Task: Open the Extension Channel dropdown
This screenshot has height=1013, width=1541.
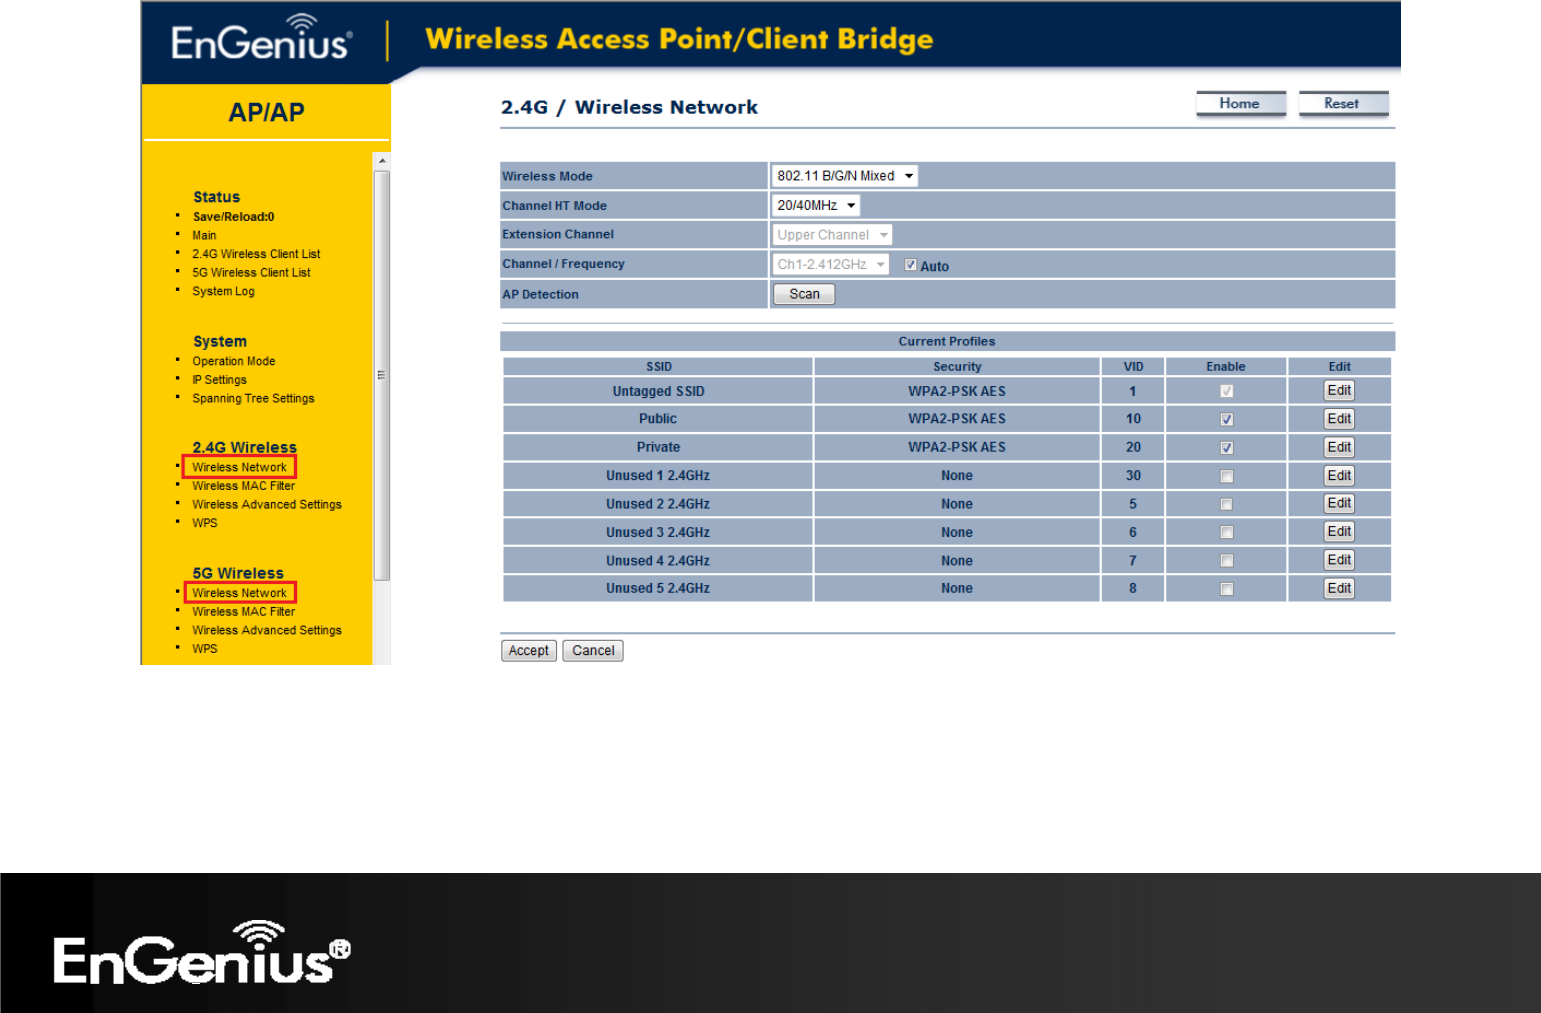Action: click(832, 235)
